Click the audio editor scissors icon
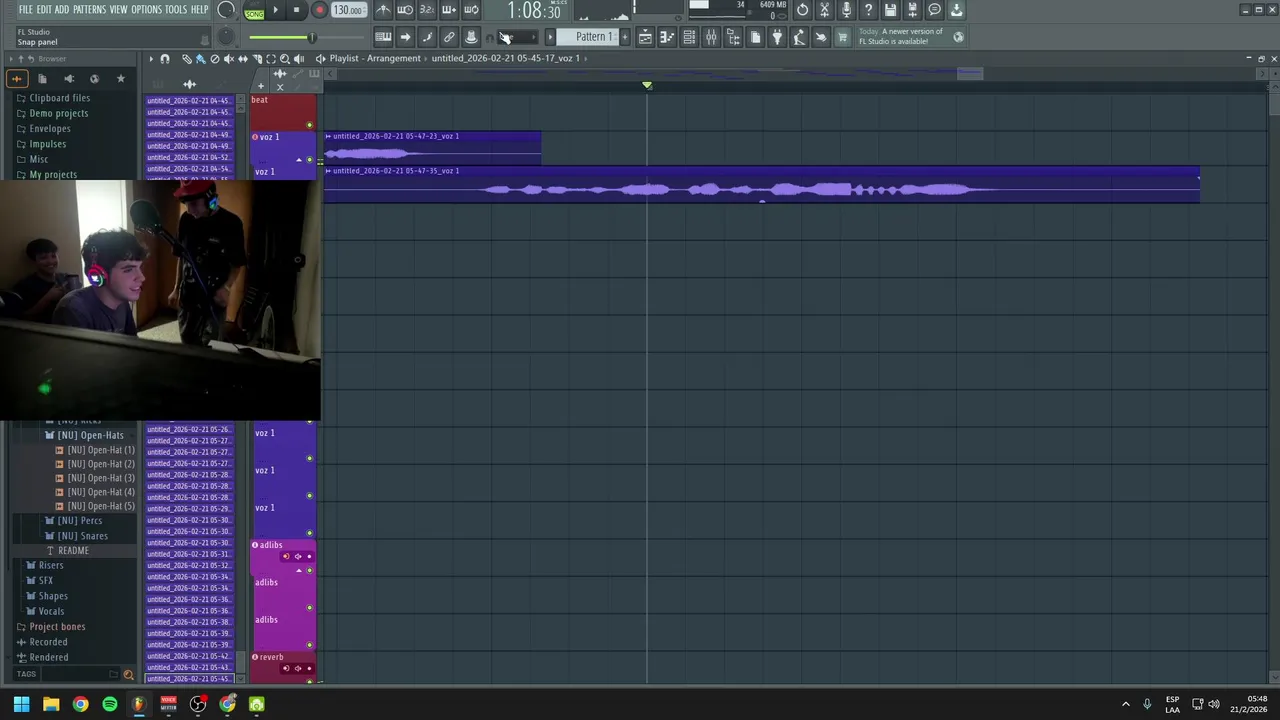This screenshot has height=720, width=1280. coord(824,10)
